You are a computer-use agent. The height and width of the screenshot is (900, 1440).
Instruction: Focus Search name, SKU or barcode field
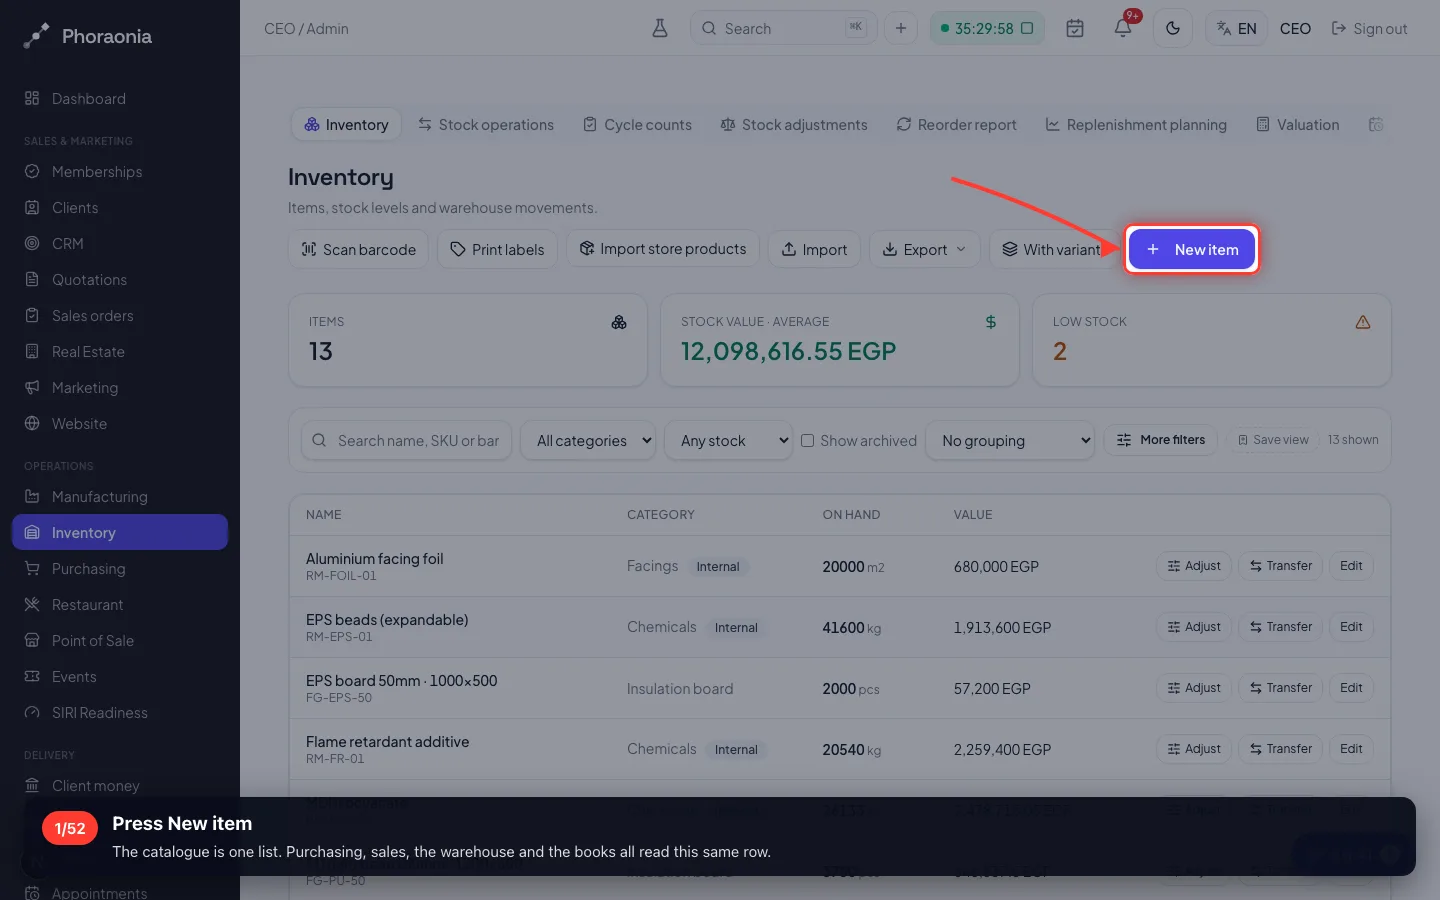click(407, 440)
